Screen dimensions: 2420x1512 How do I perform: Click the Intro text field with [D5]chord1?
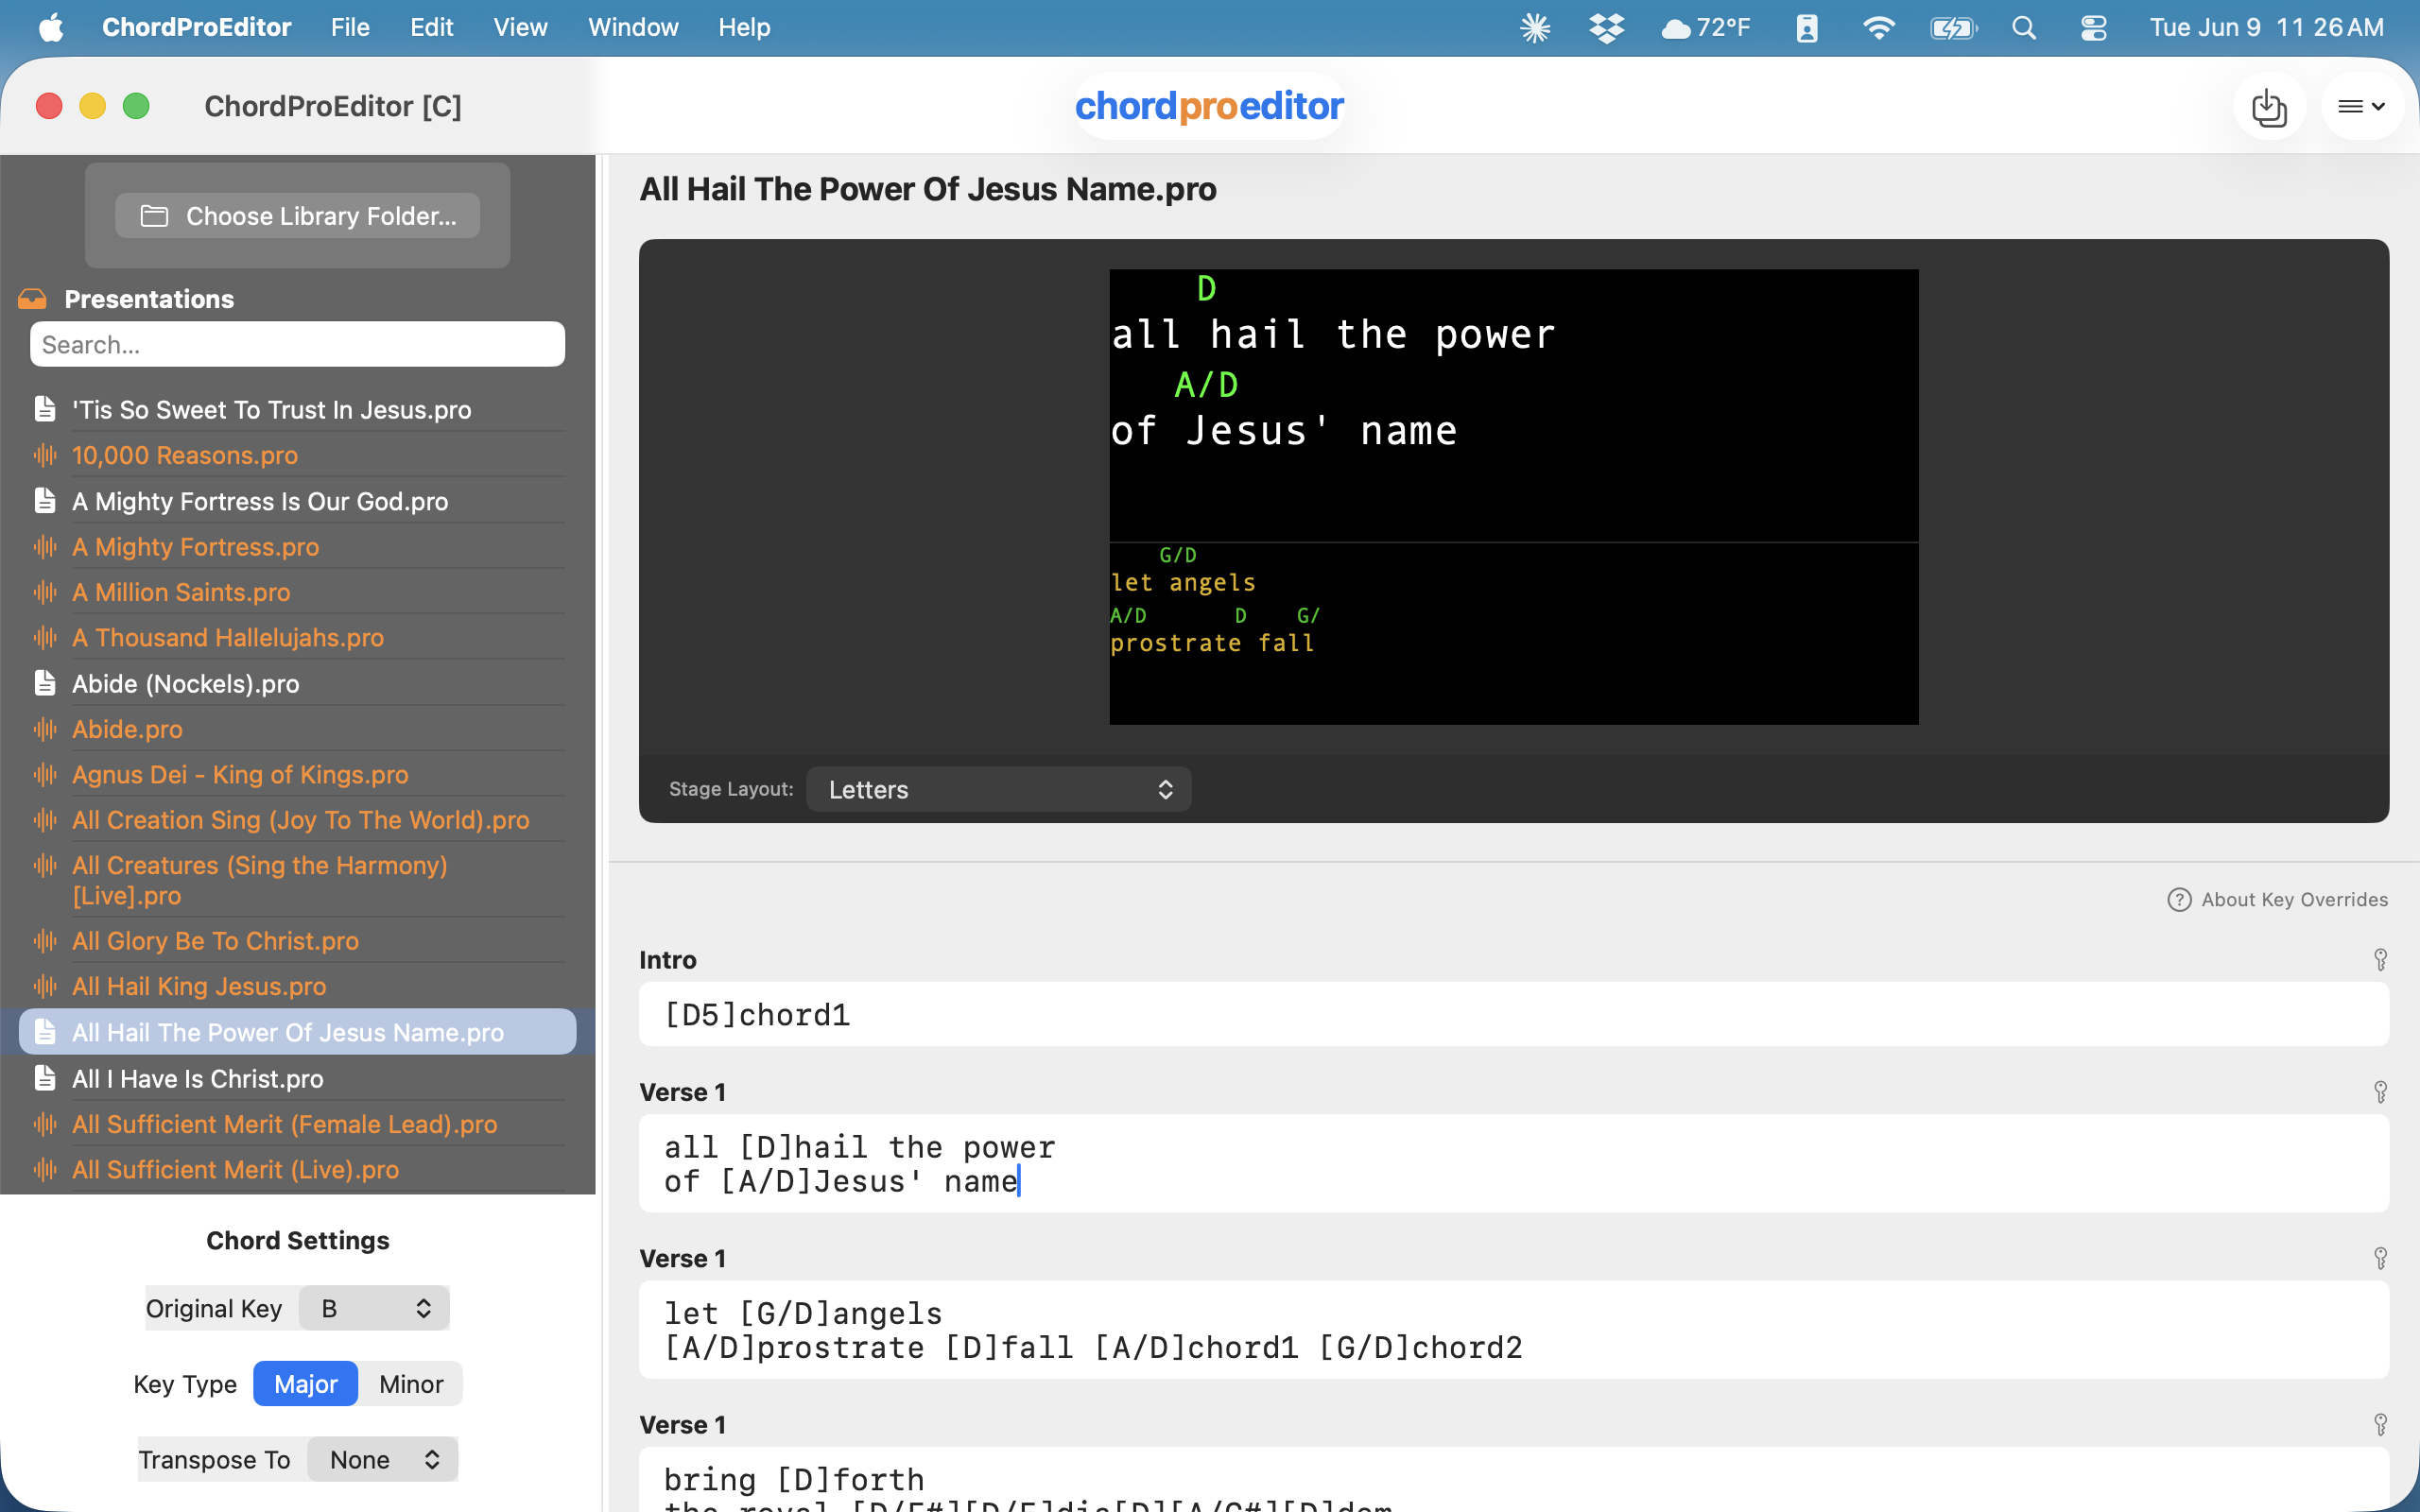pyautogui.click(x=1514, y=1014)
